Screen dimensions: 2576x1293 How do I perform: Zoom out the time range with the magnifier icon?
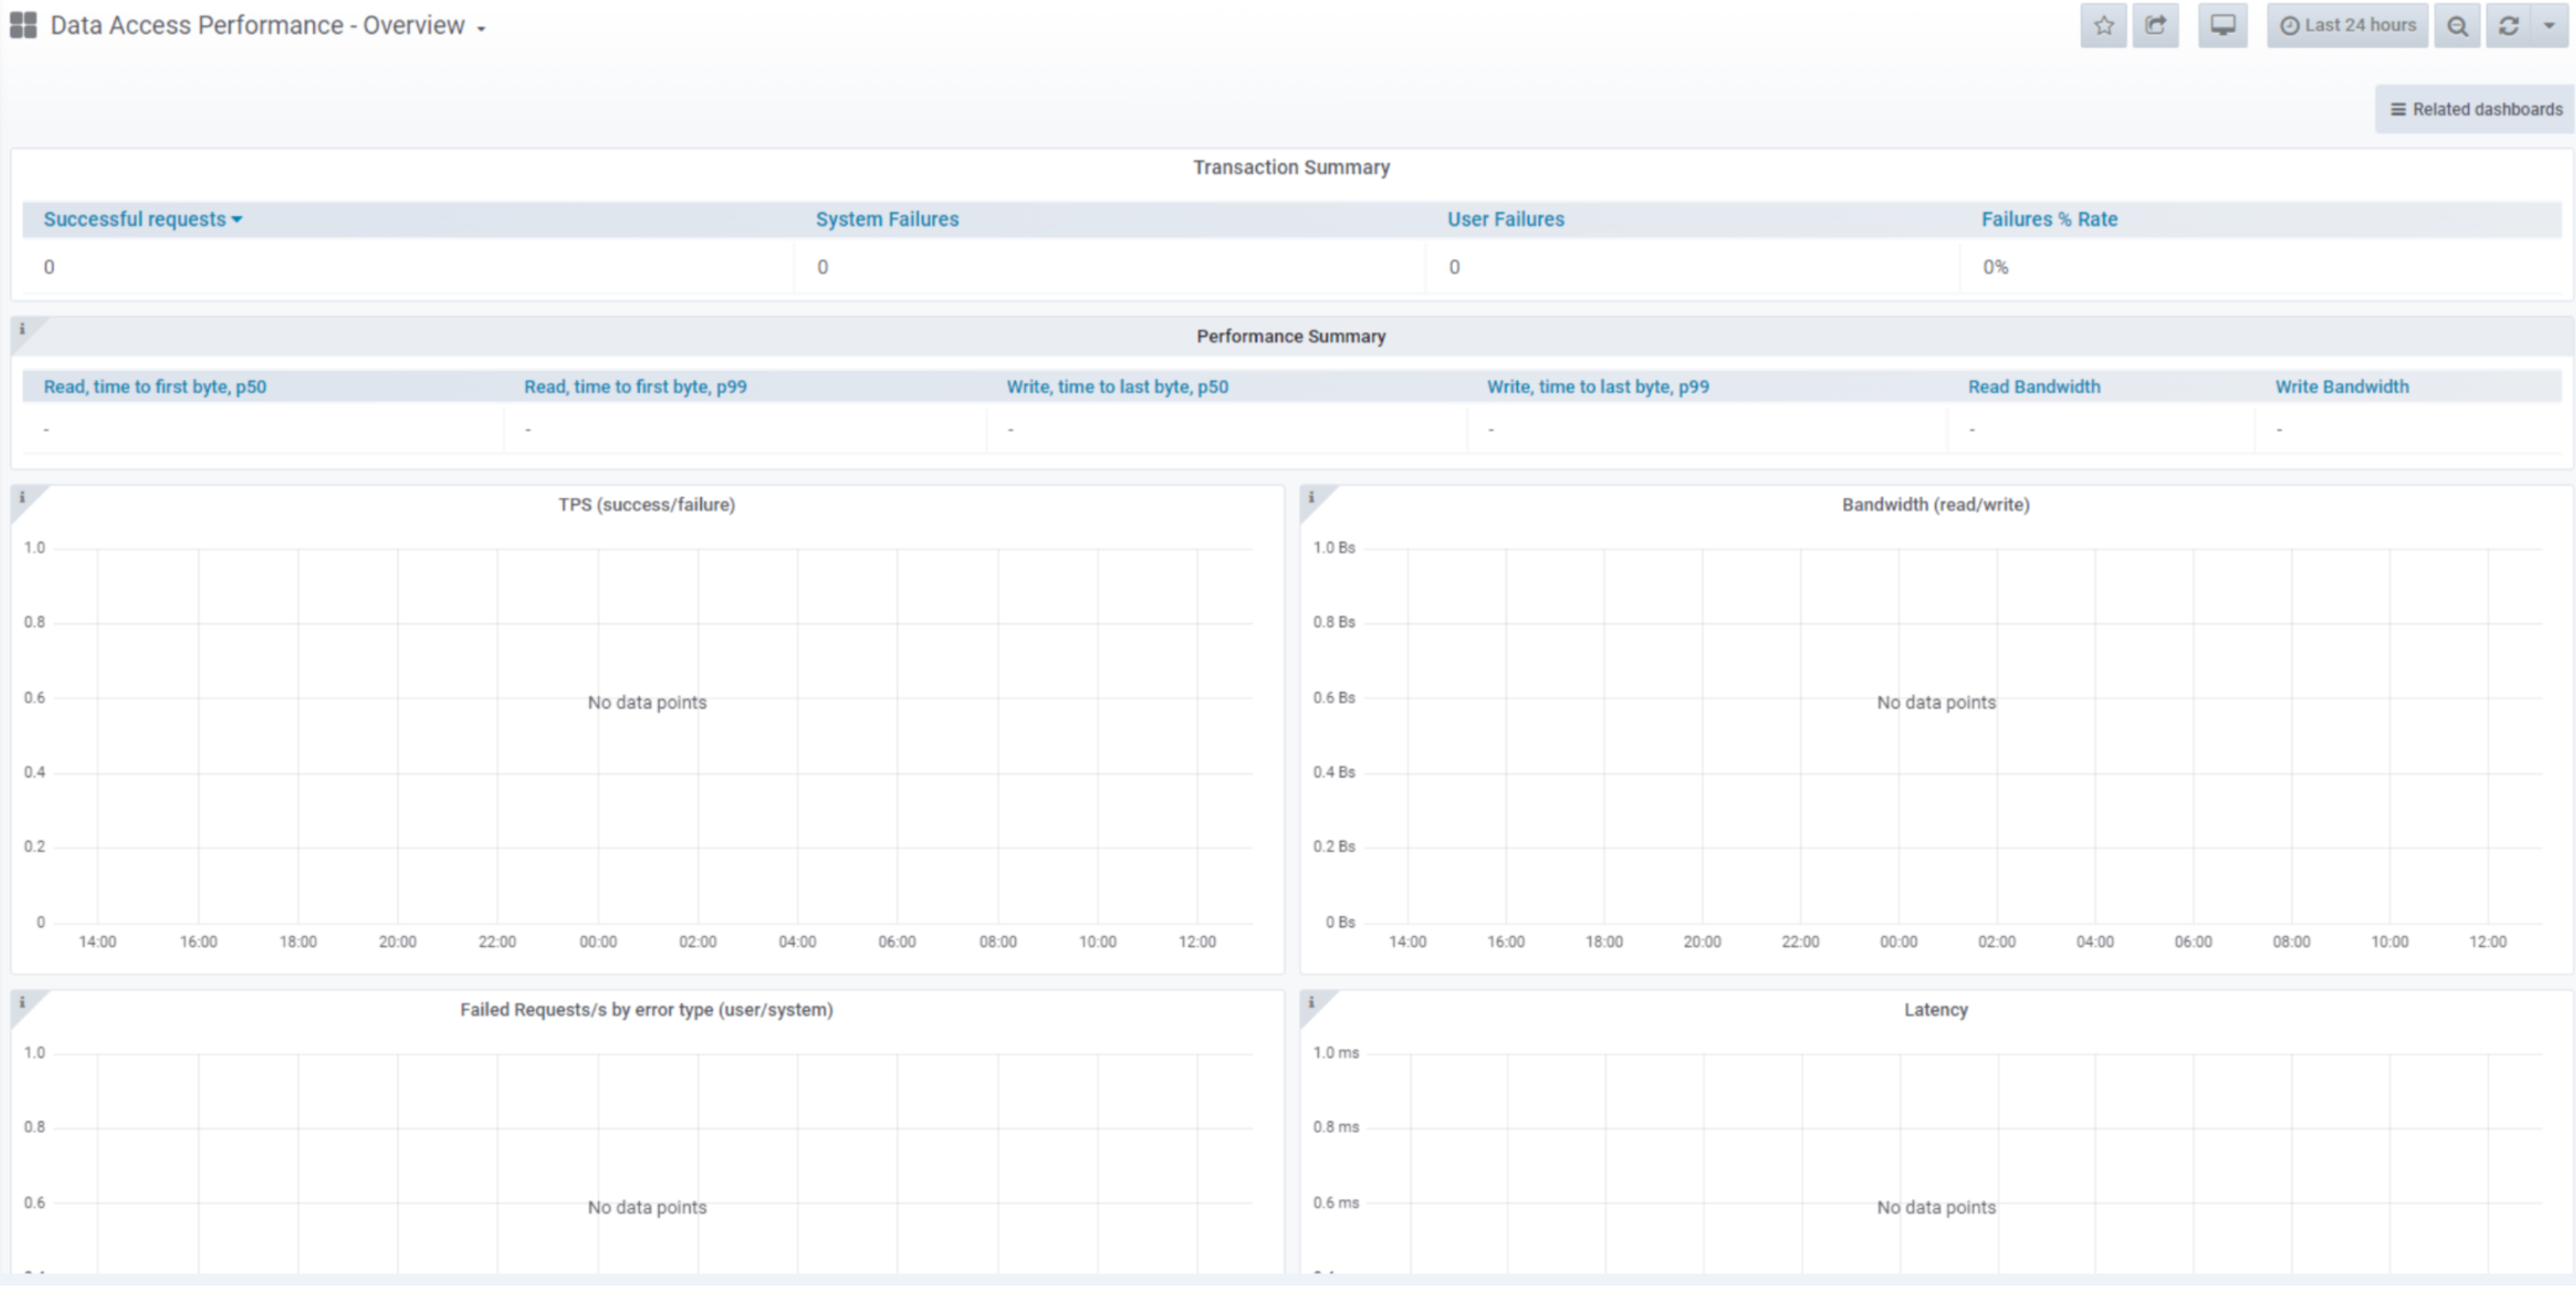click(x=2458, y=25)
